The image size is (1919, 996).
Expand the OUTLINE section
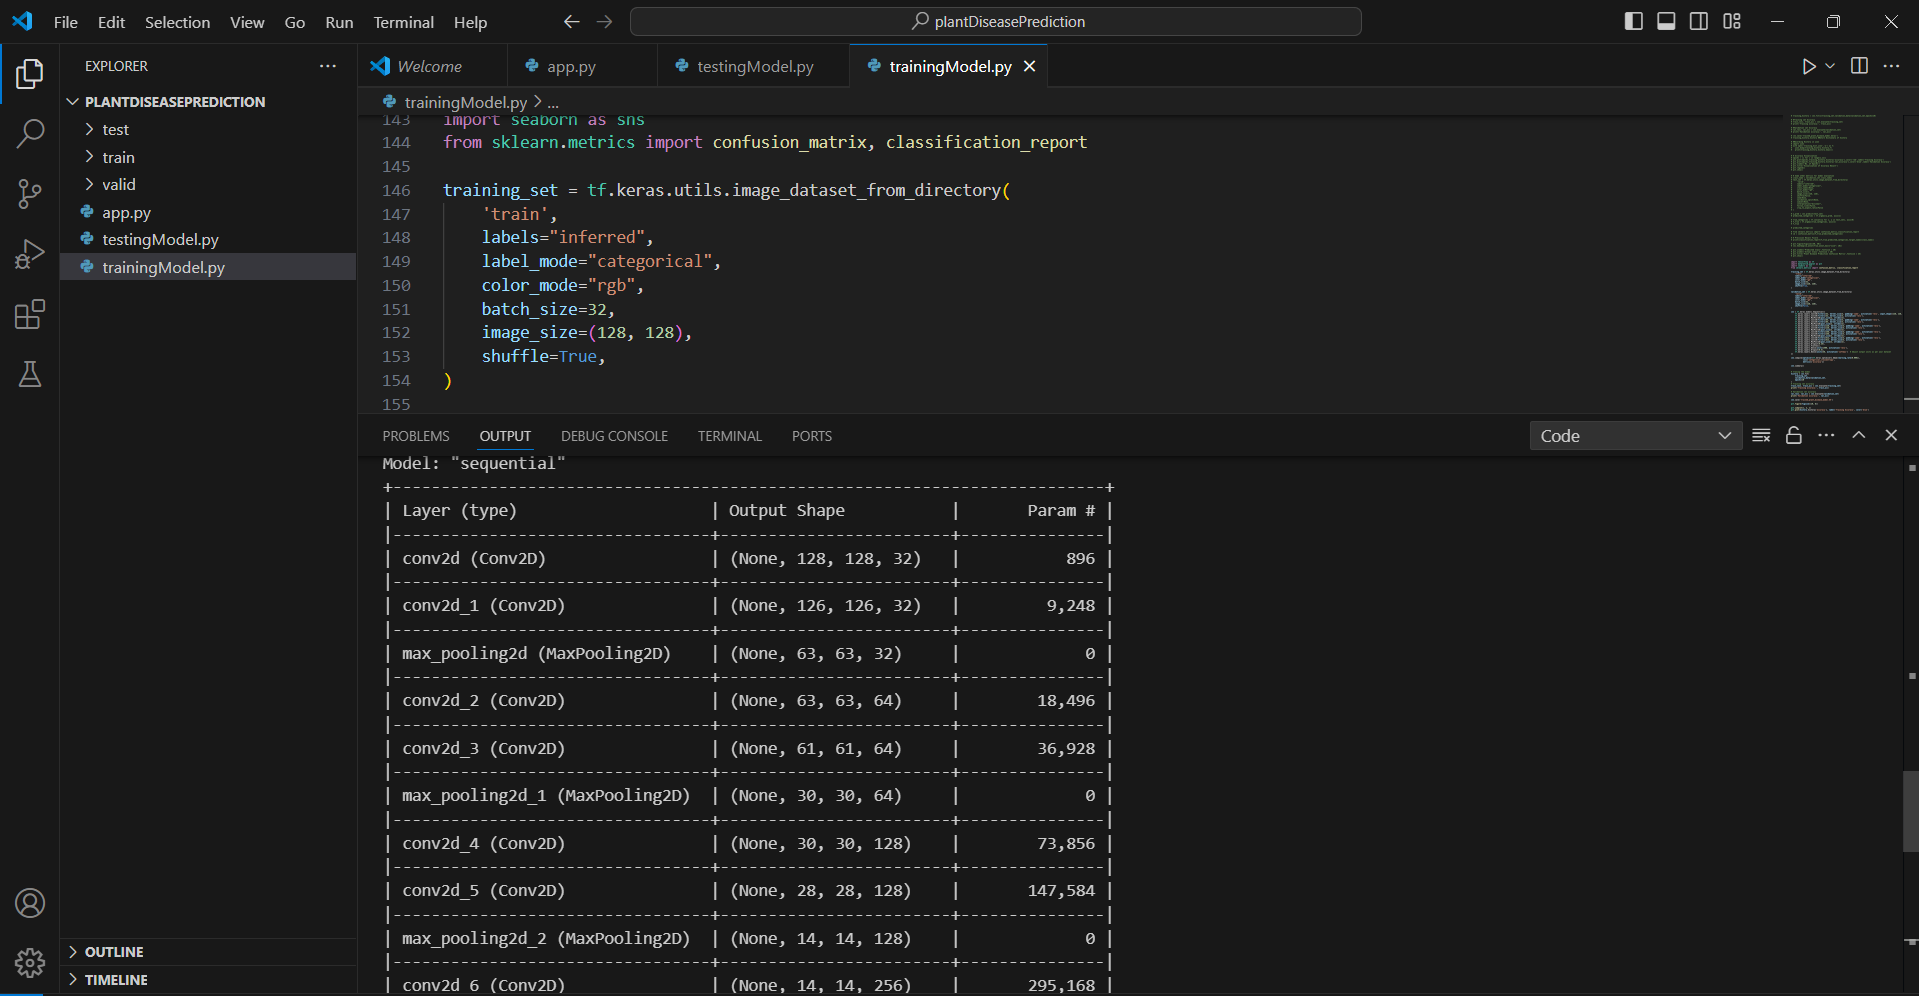coord(114,952)
